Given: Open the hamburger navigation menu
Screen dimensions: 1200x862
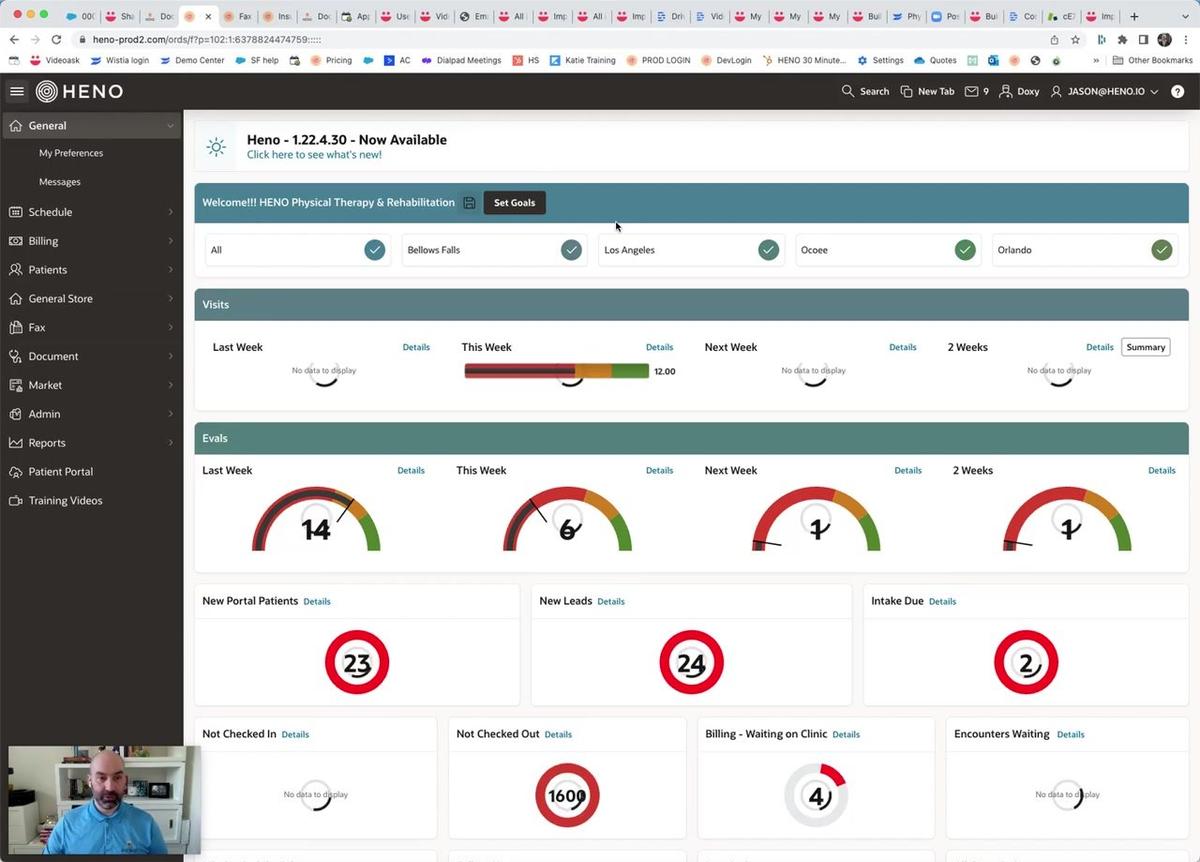Looking at the screenshot, I should pyautogui.click(x=16, y=91).
